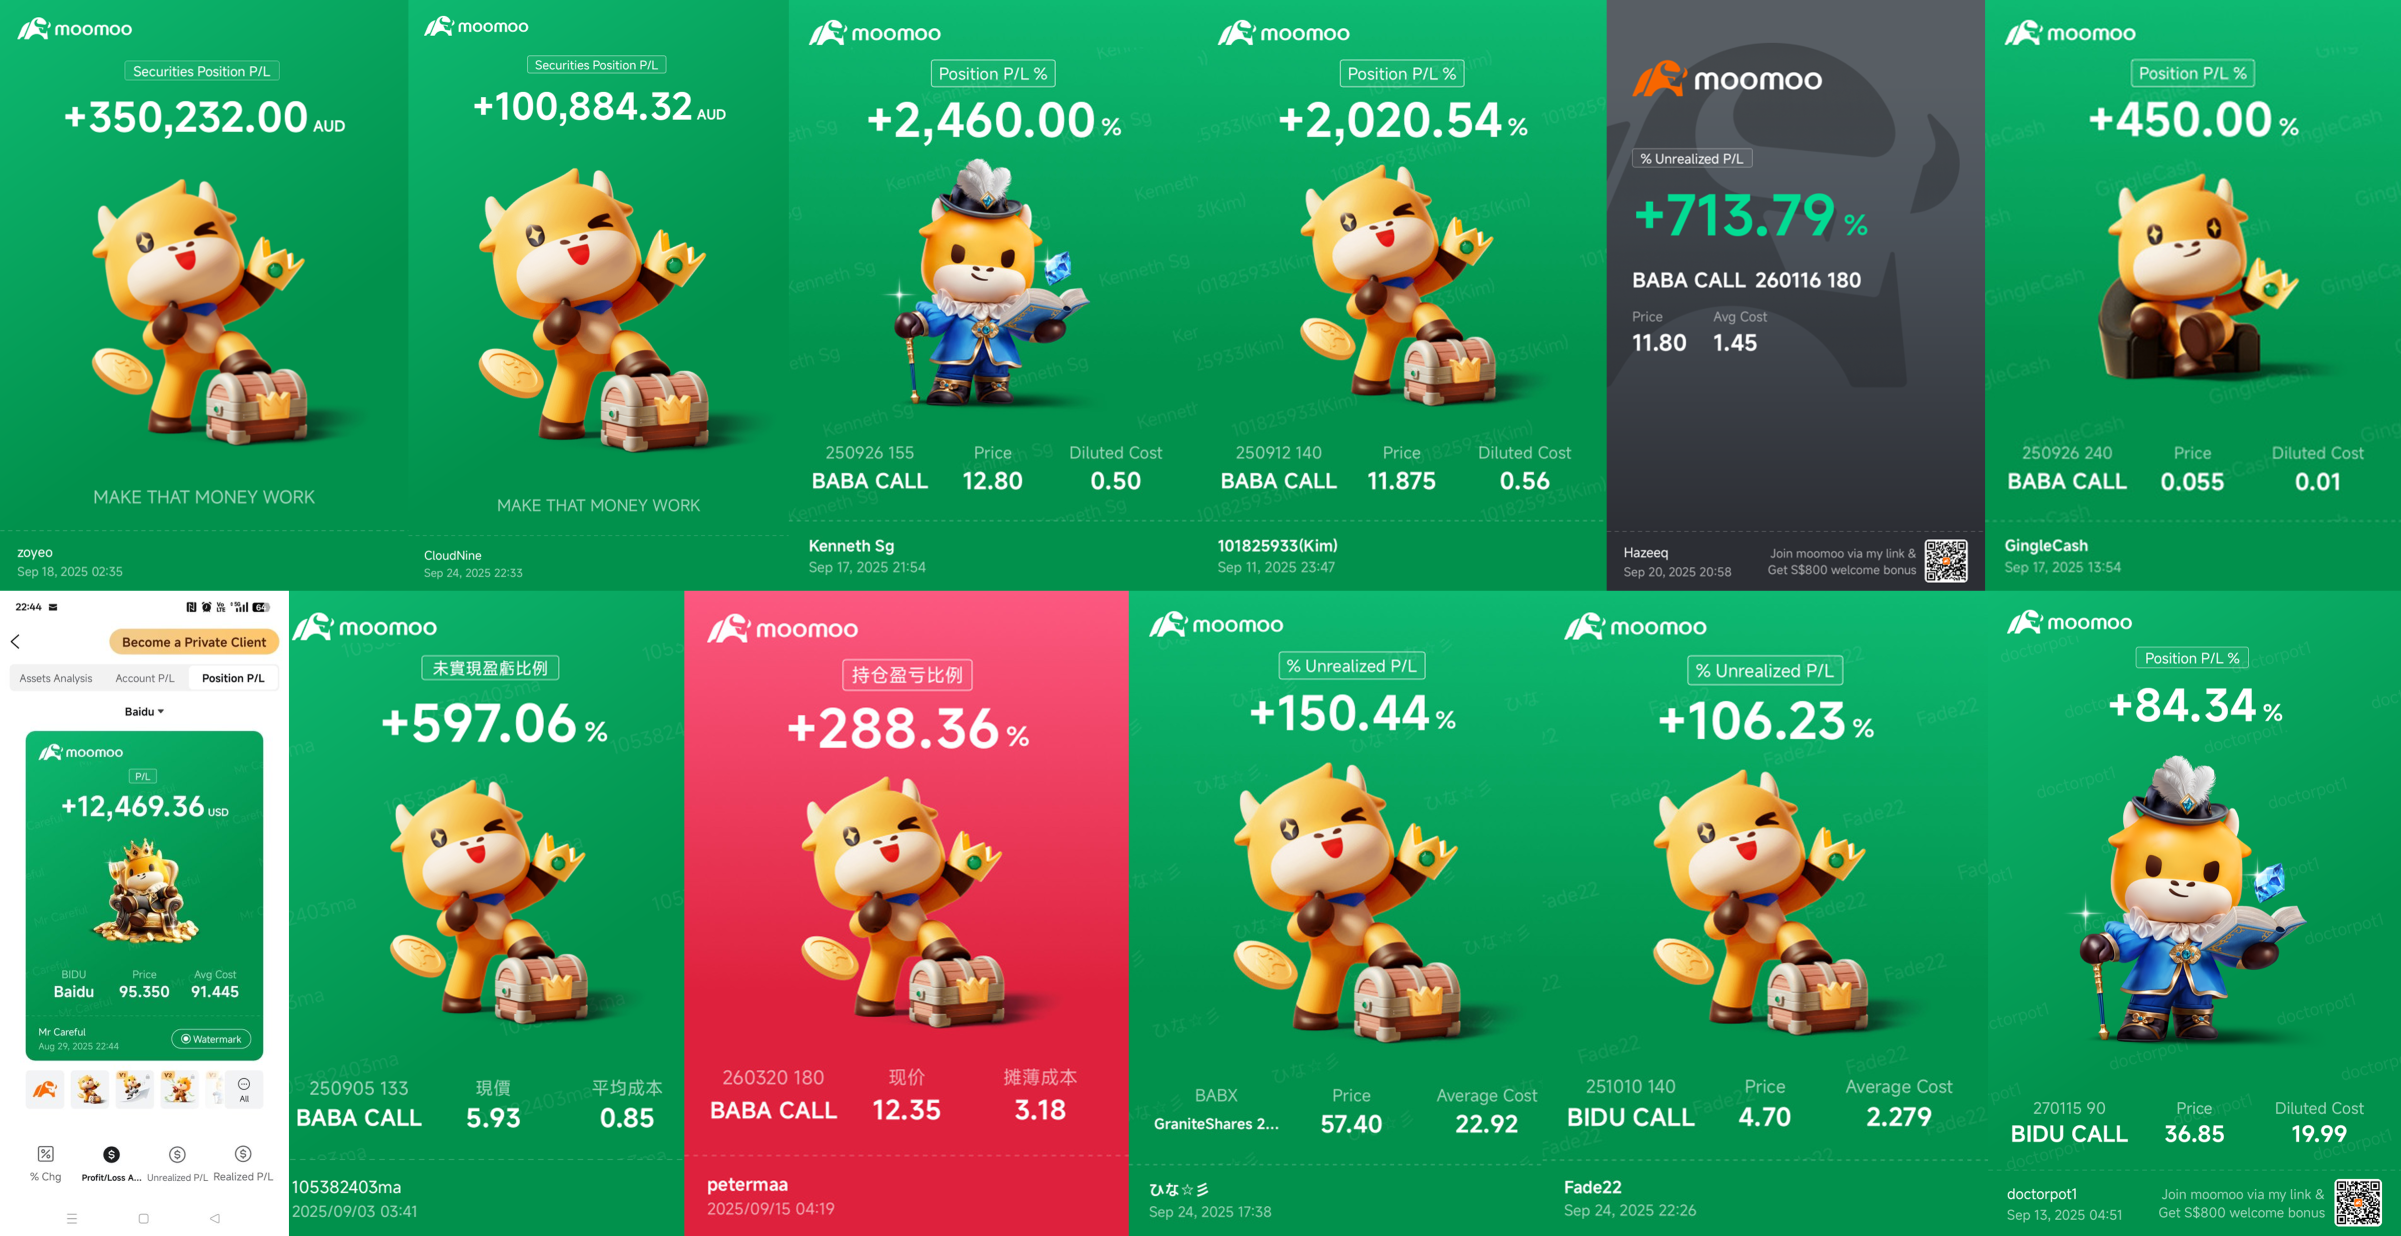Click Become a Private Client button
The image size is (2401, 1236).
[x=194, y=642]
